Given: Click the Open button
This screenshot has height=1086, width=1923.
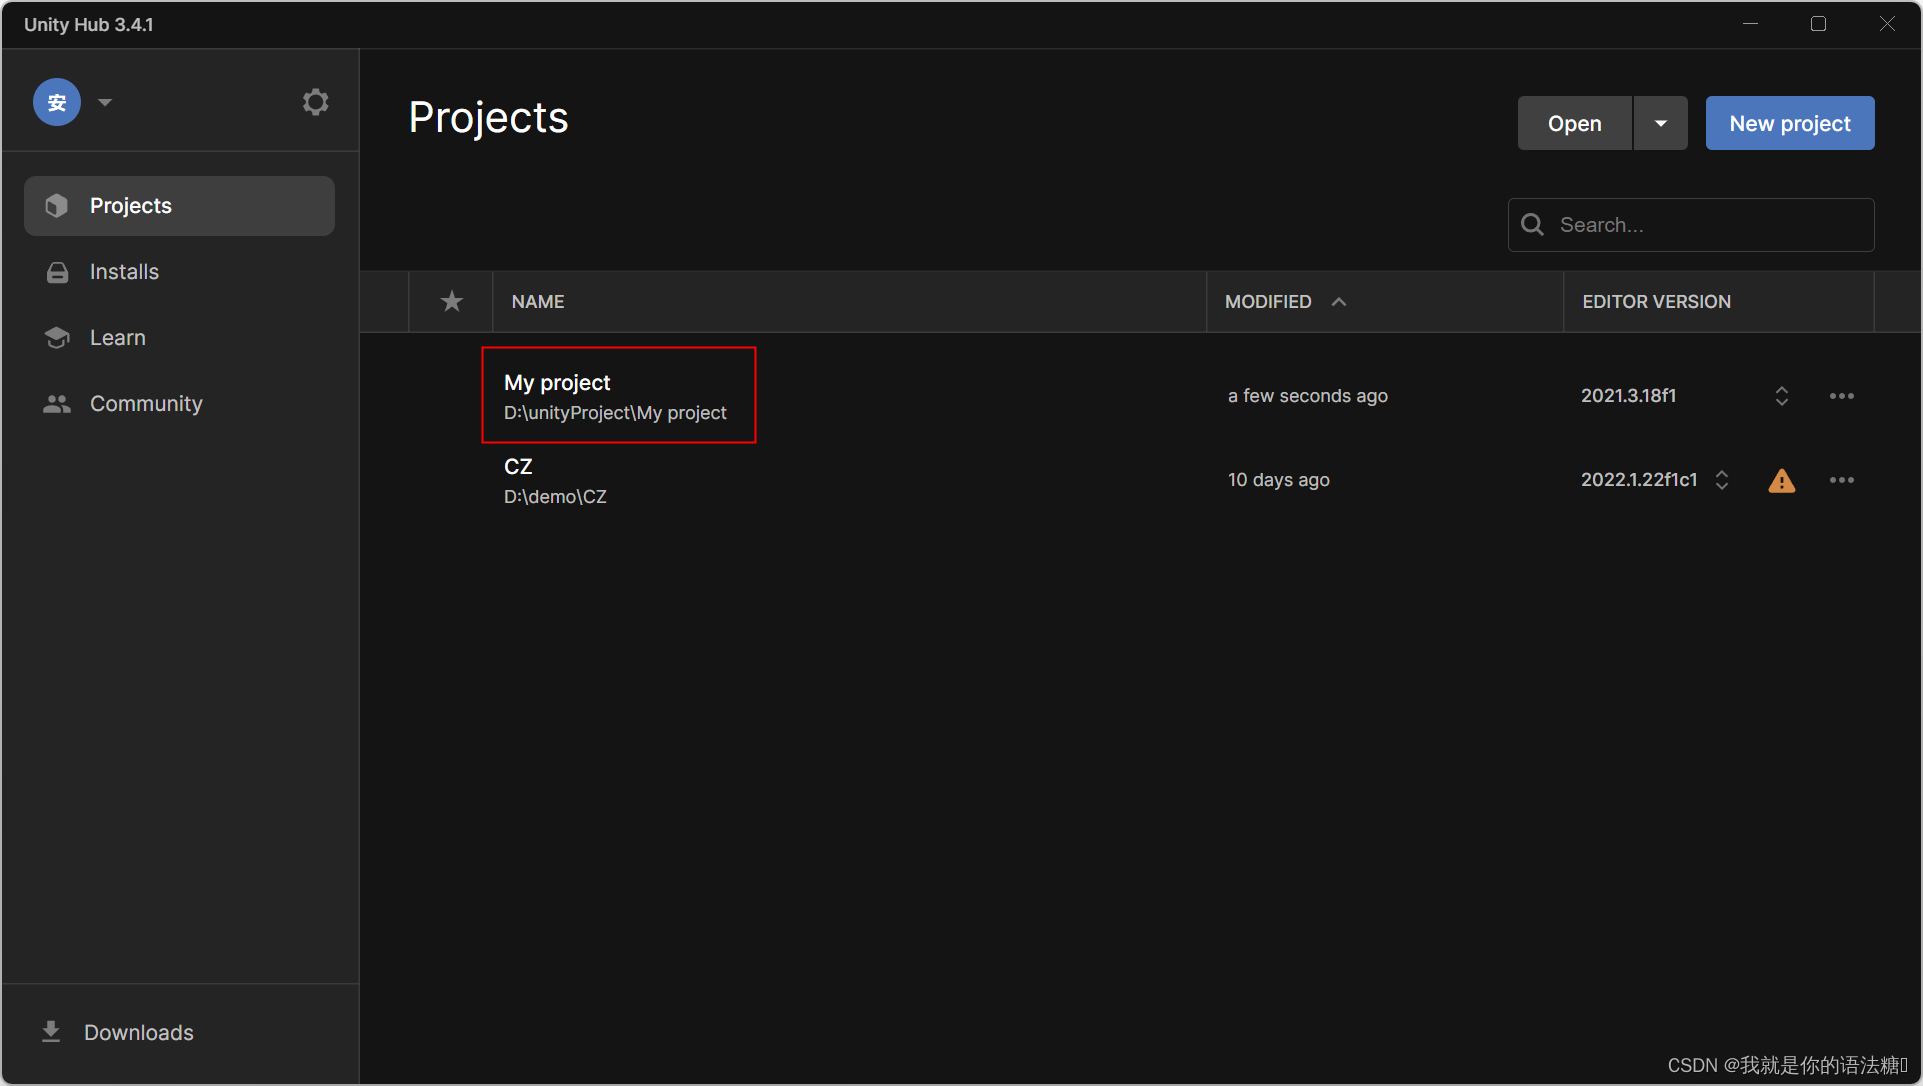Looking at the screenshot, I should pos(1574,123).
